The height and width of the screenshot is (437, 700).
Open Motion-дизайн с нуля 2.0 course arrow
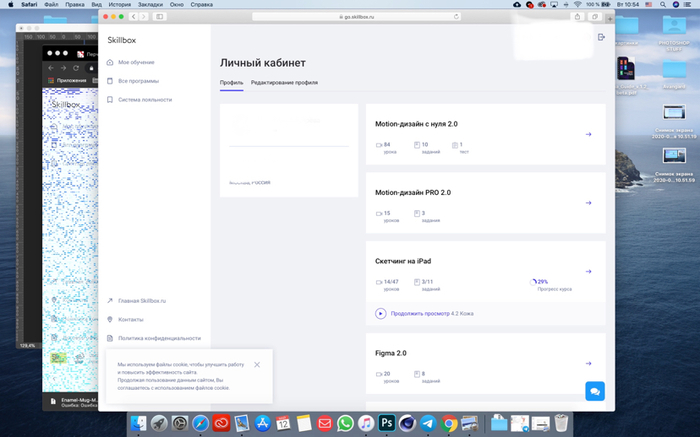[588, 134]
